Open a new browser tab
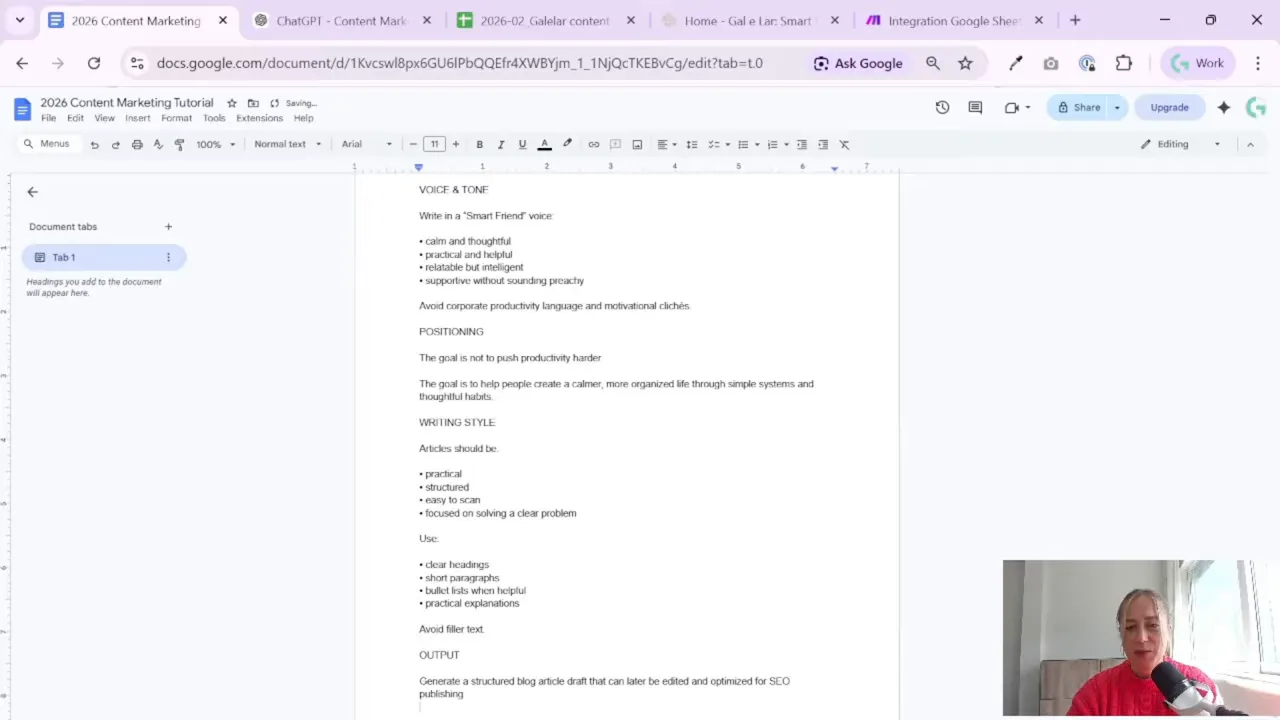The width and height of the screenshot is (1280, 720). [1075, 20]
